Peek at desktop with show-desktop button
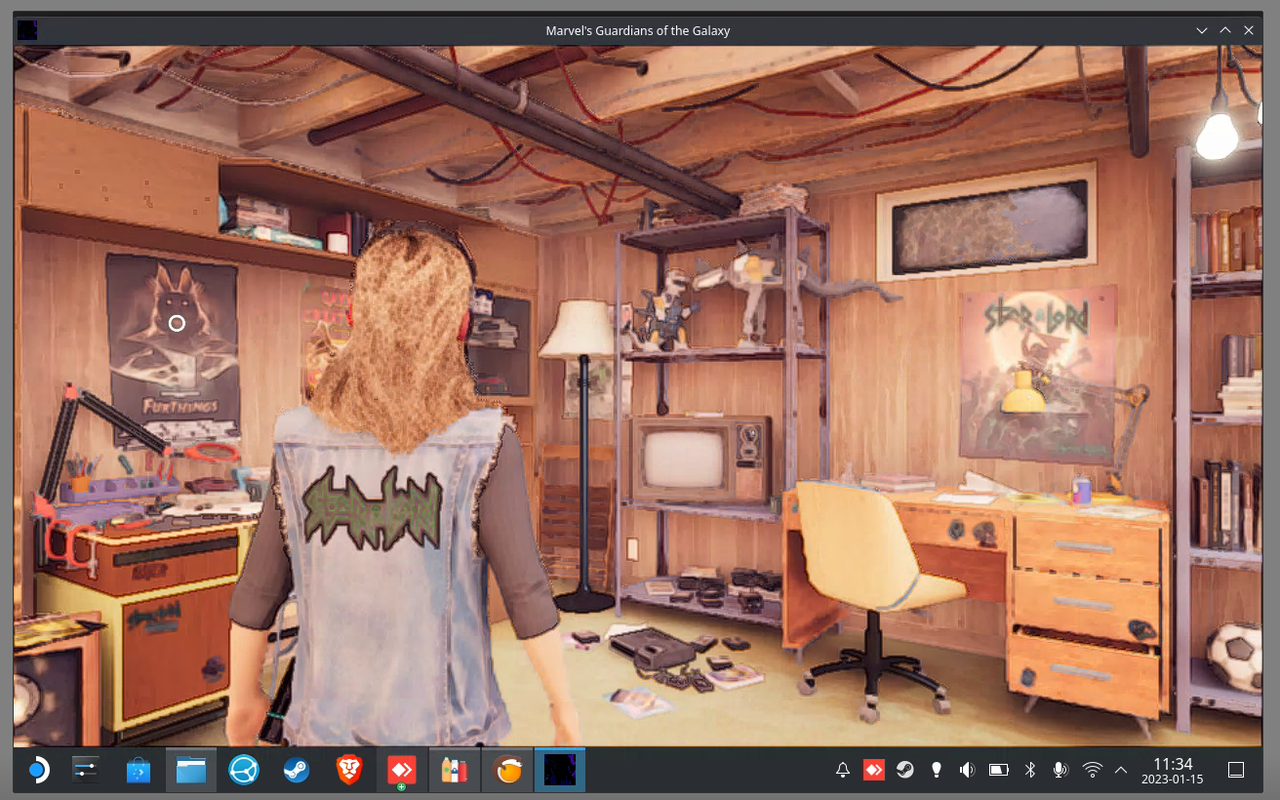 1236,770
